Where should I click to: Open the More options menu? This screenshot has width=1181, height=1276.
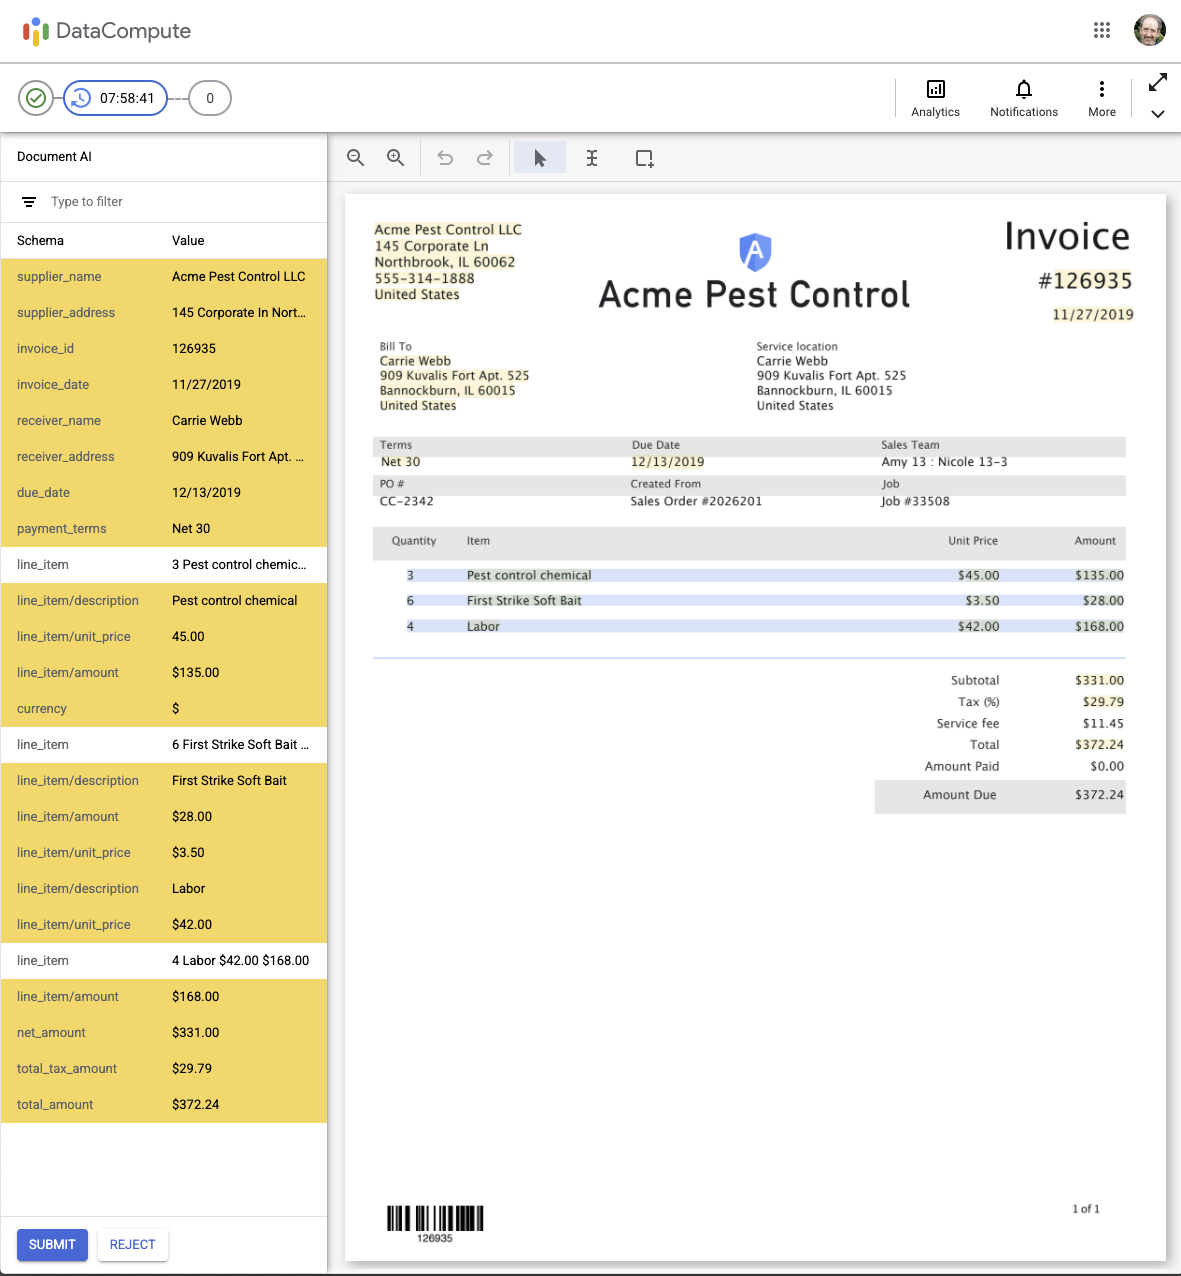click(1101, 98)
